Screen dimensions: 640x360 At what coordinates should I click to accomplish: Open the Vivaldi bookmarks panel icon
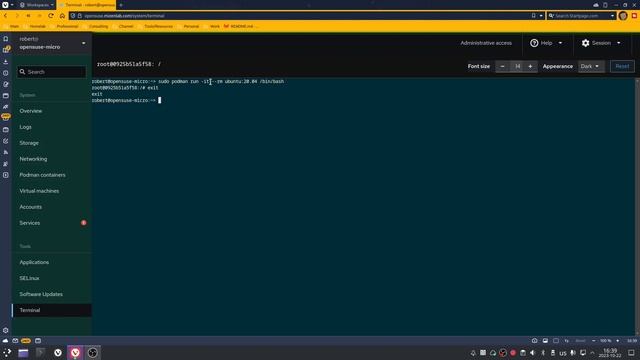tap(6, 39)
